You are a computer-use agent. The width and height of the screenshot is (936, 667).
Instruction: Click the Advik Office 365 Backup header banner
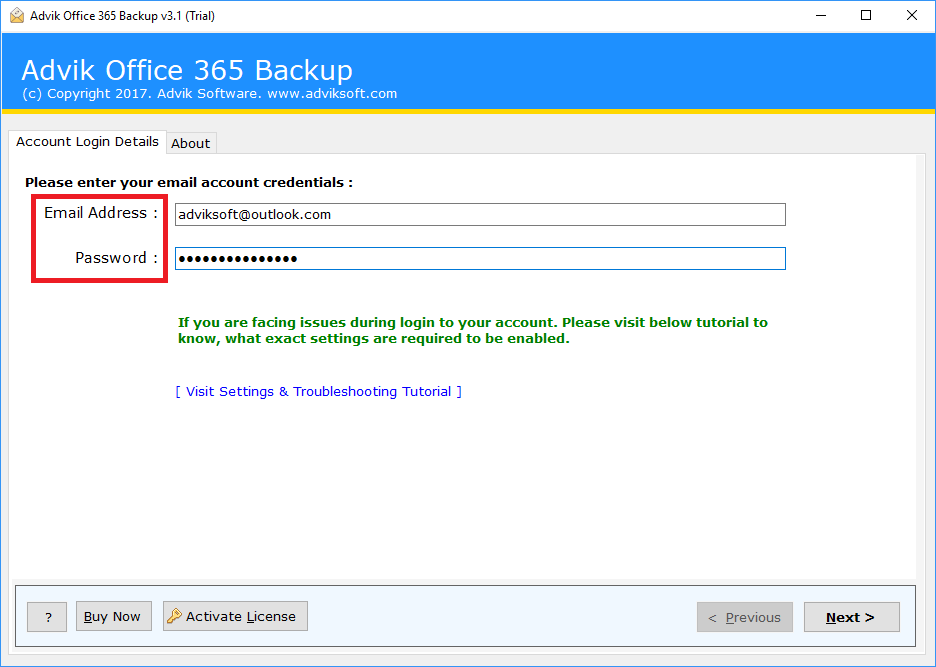point(186,70)
